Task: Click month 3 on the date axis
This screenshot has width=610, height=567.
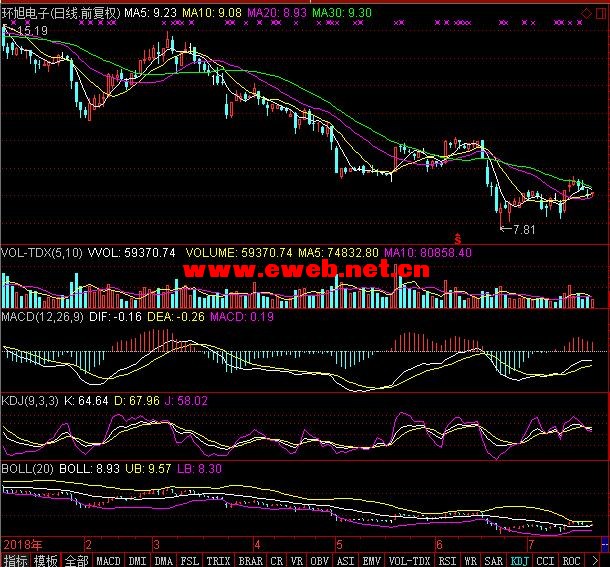Action: pyautogui.click(x=156, y=544)
